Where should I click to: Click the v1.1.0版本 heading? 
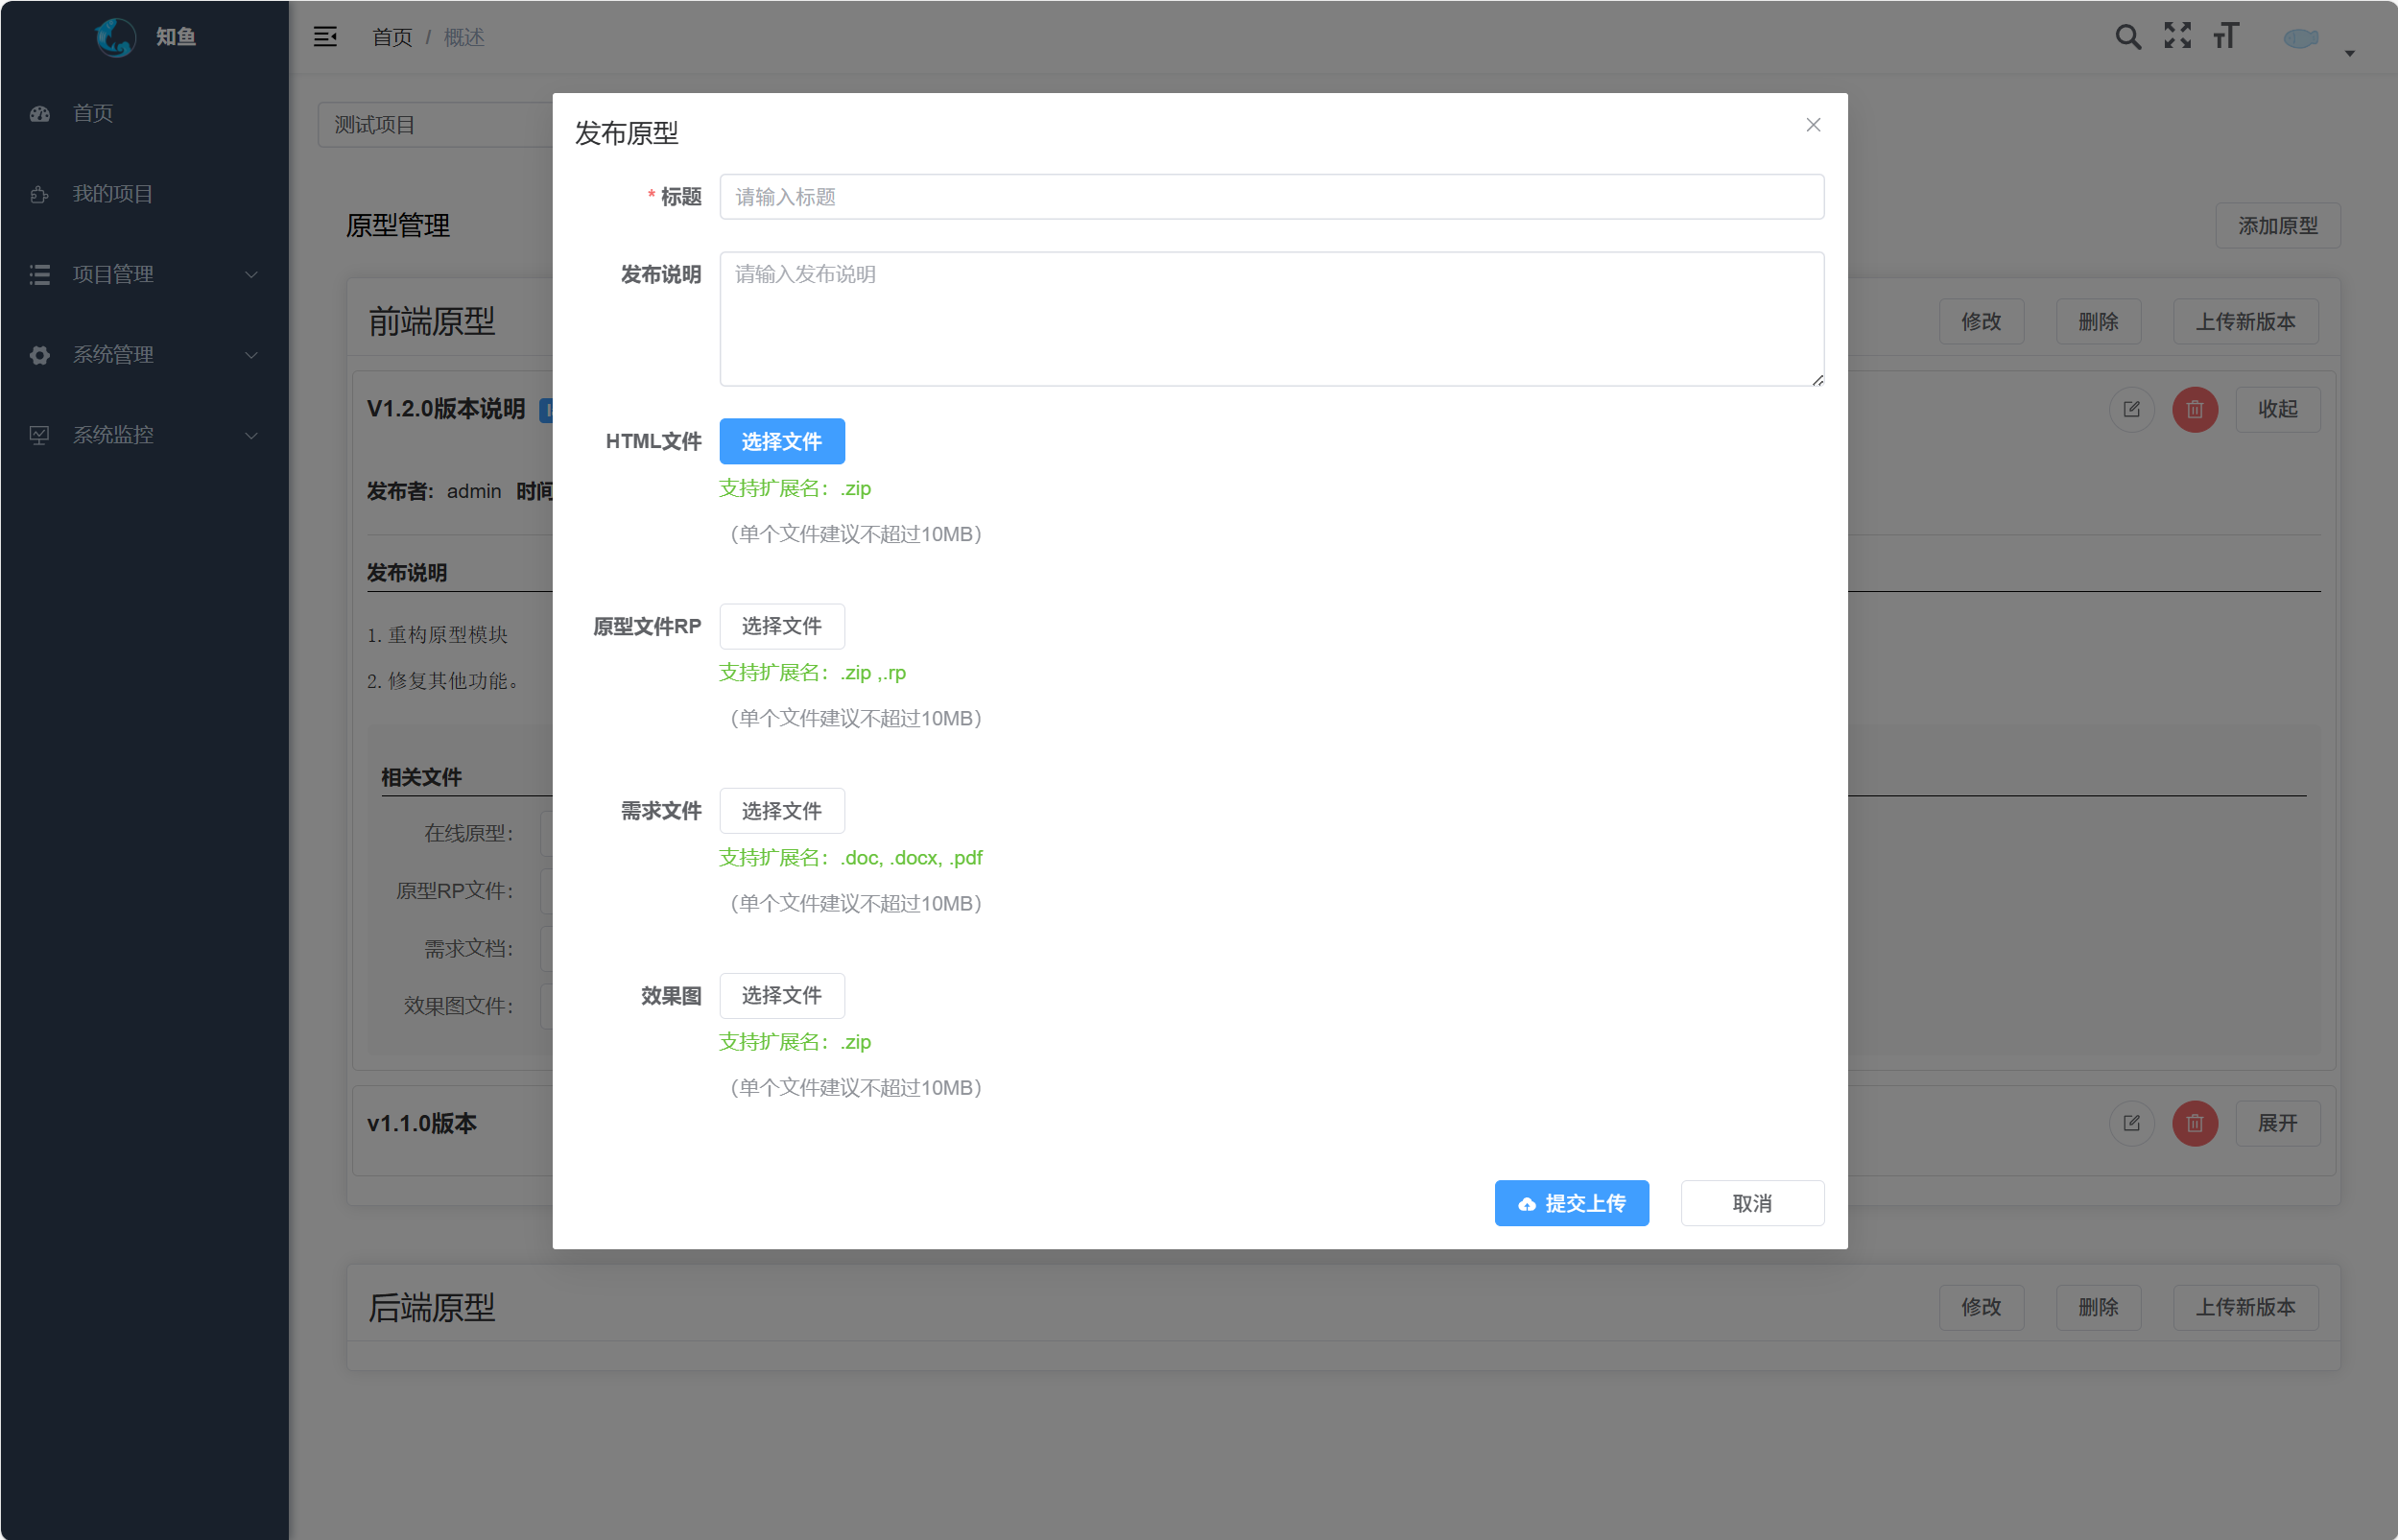click(421, 1123)
